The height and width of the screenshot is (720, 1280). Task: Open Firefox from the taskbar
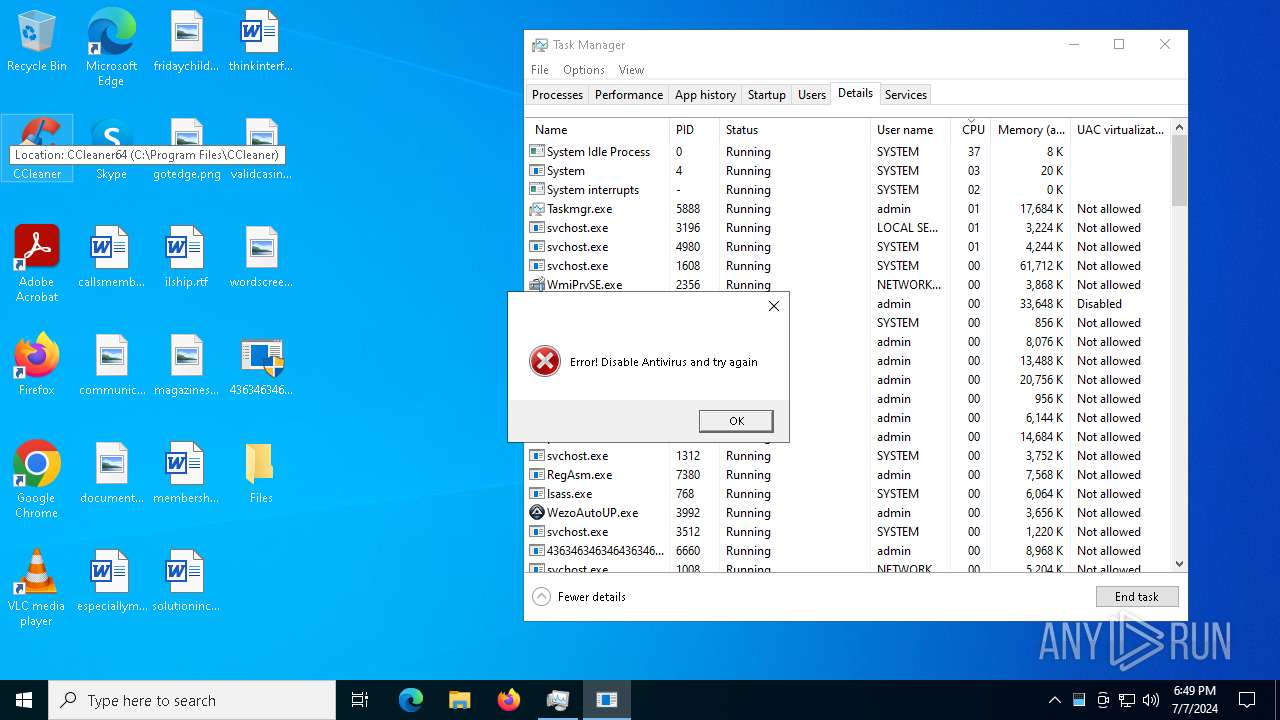tap(509, 700)
